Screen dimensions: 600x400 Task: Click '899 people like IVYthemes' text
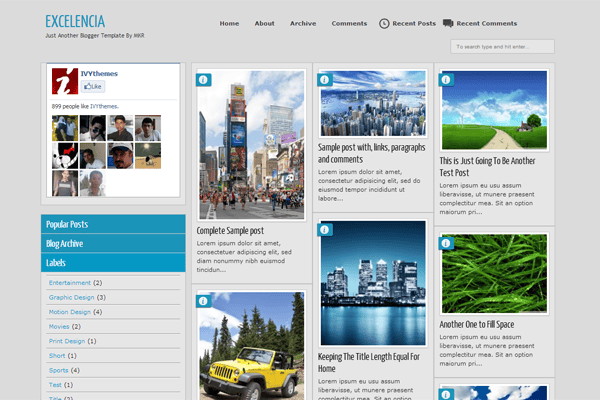85,106
